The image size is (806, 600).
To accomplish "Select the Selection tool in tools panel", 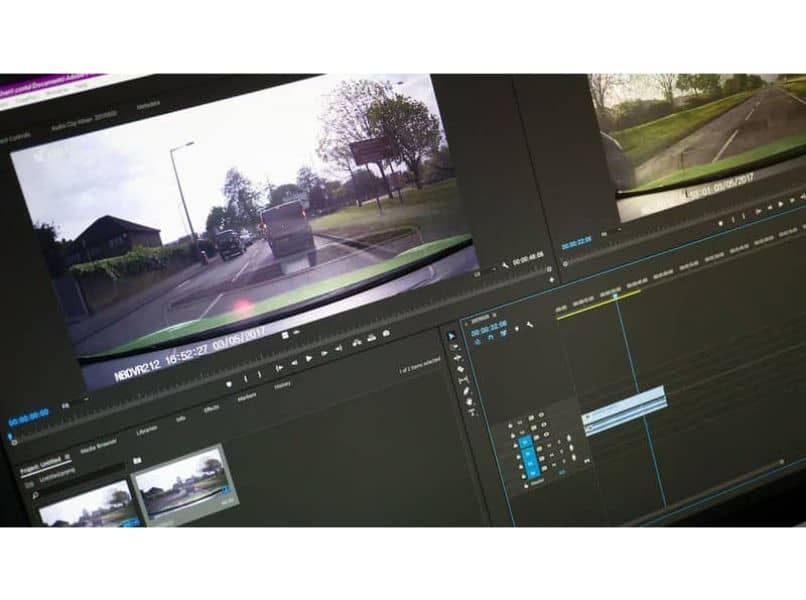I will (451, 337).
